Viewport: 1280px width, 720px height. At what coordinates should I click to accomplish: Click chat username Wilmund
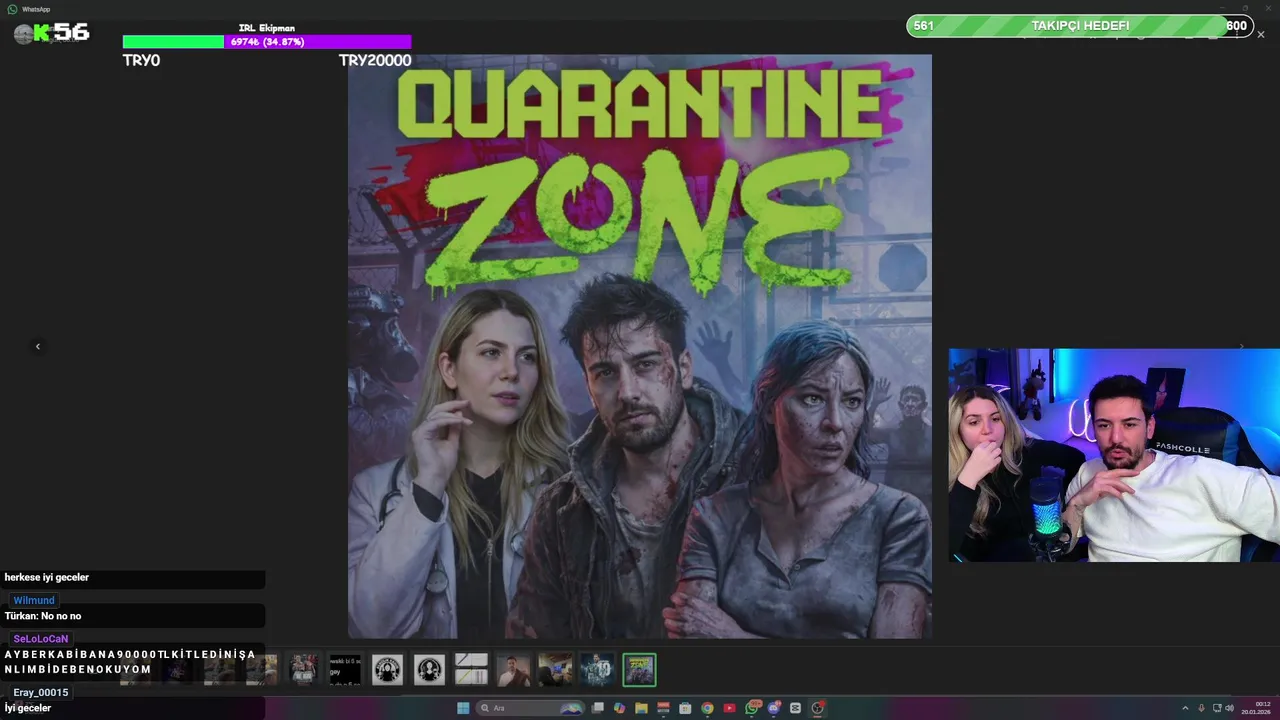click(34, 600)
